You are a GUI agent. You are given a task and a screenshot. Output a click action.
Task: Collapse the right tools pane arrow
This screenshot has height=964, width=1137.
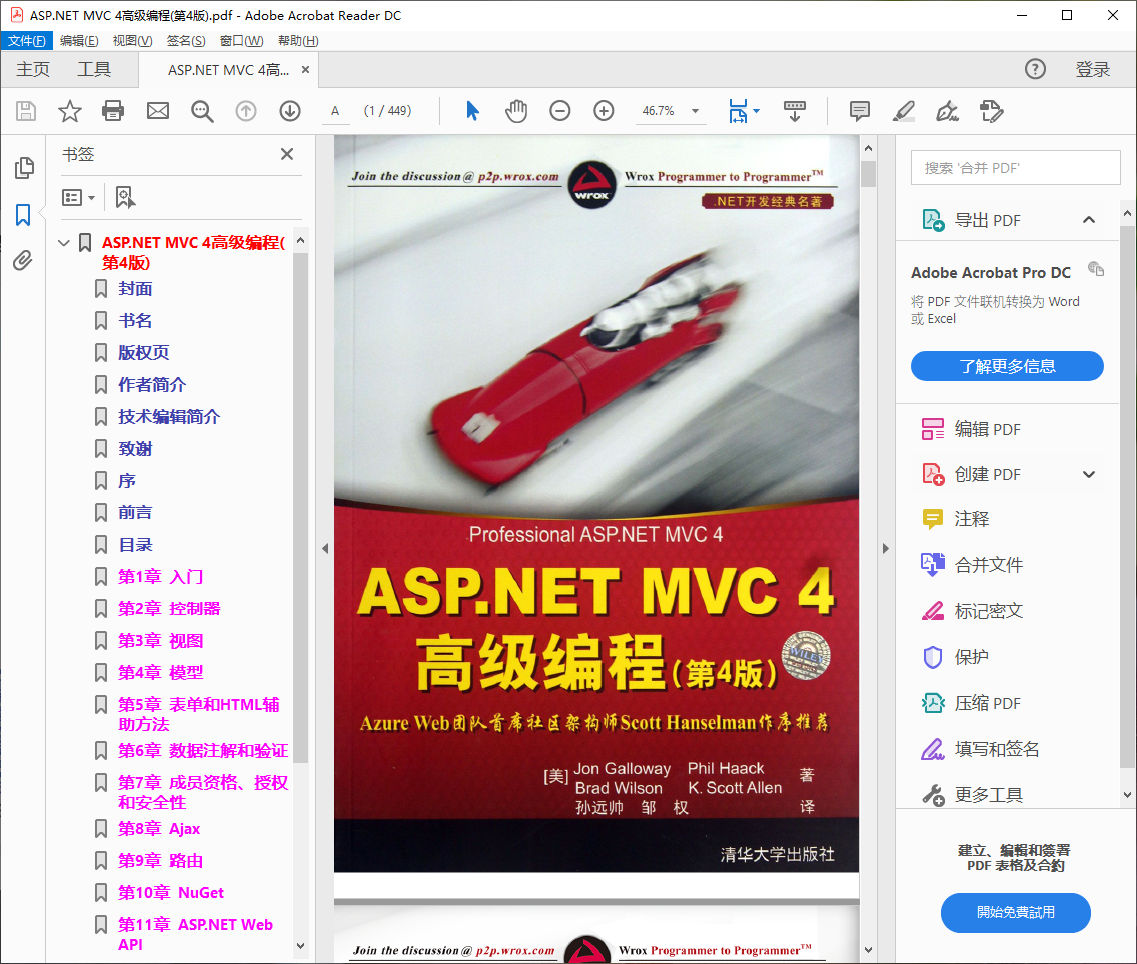(x=885, y=548)
